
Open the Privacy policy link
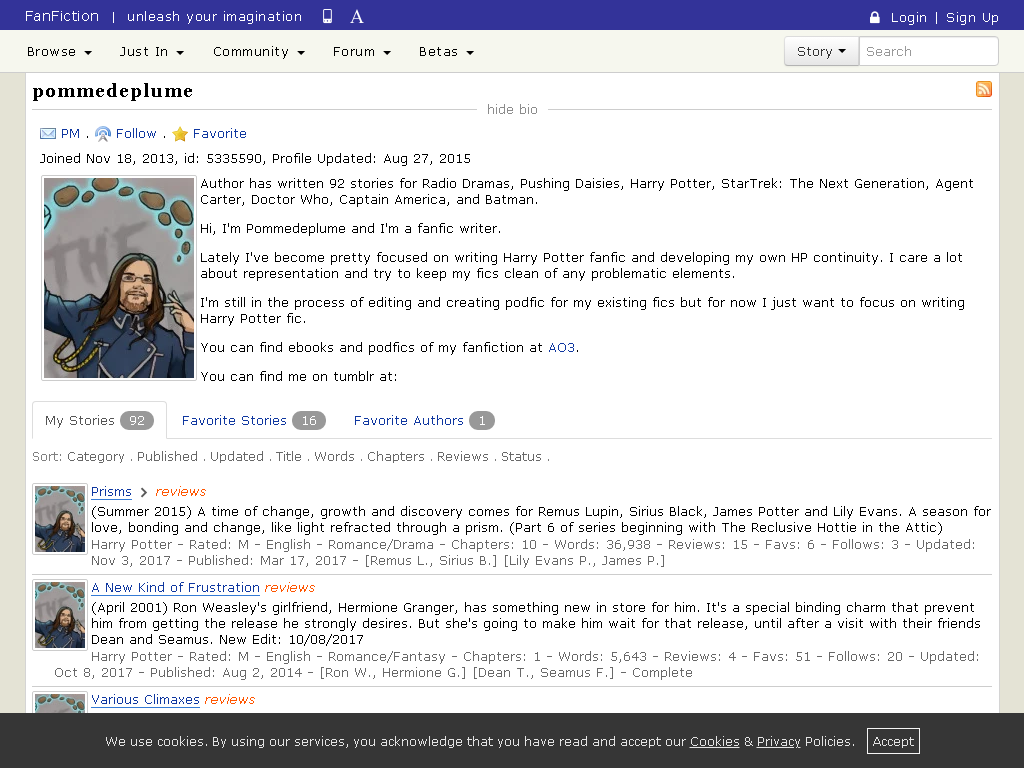click(778, 741)
